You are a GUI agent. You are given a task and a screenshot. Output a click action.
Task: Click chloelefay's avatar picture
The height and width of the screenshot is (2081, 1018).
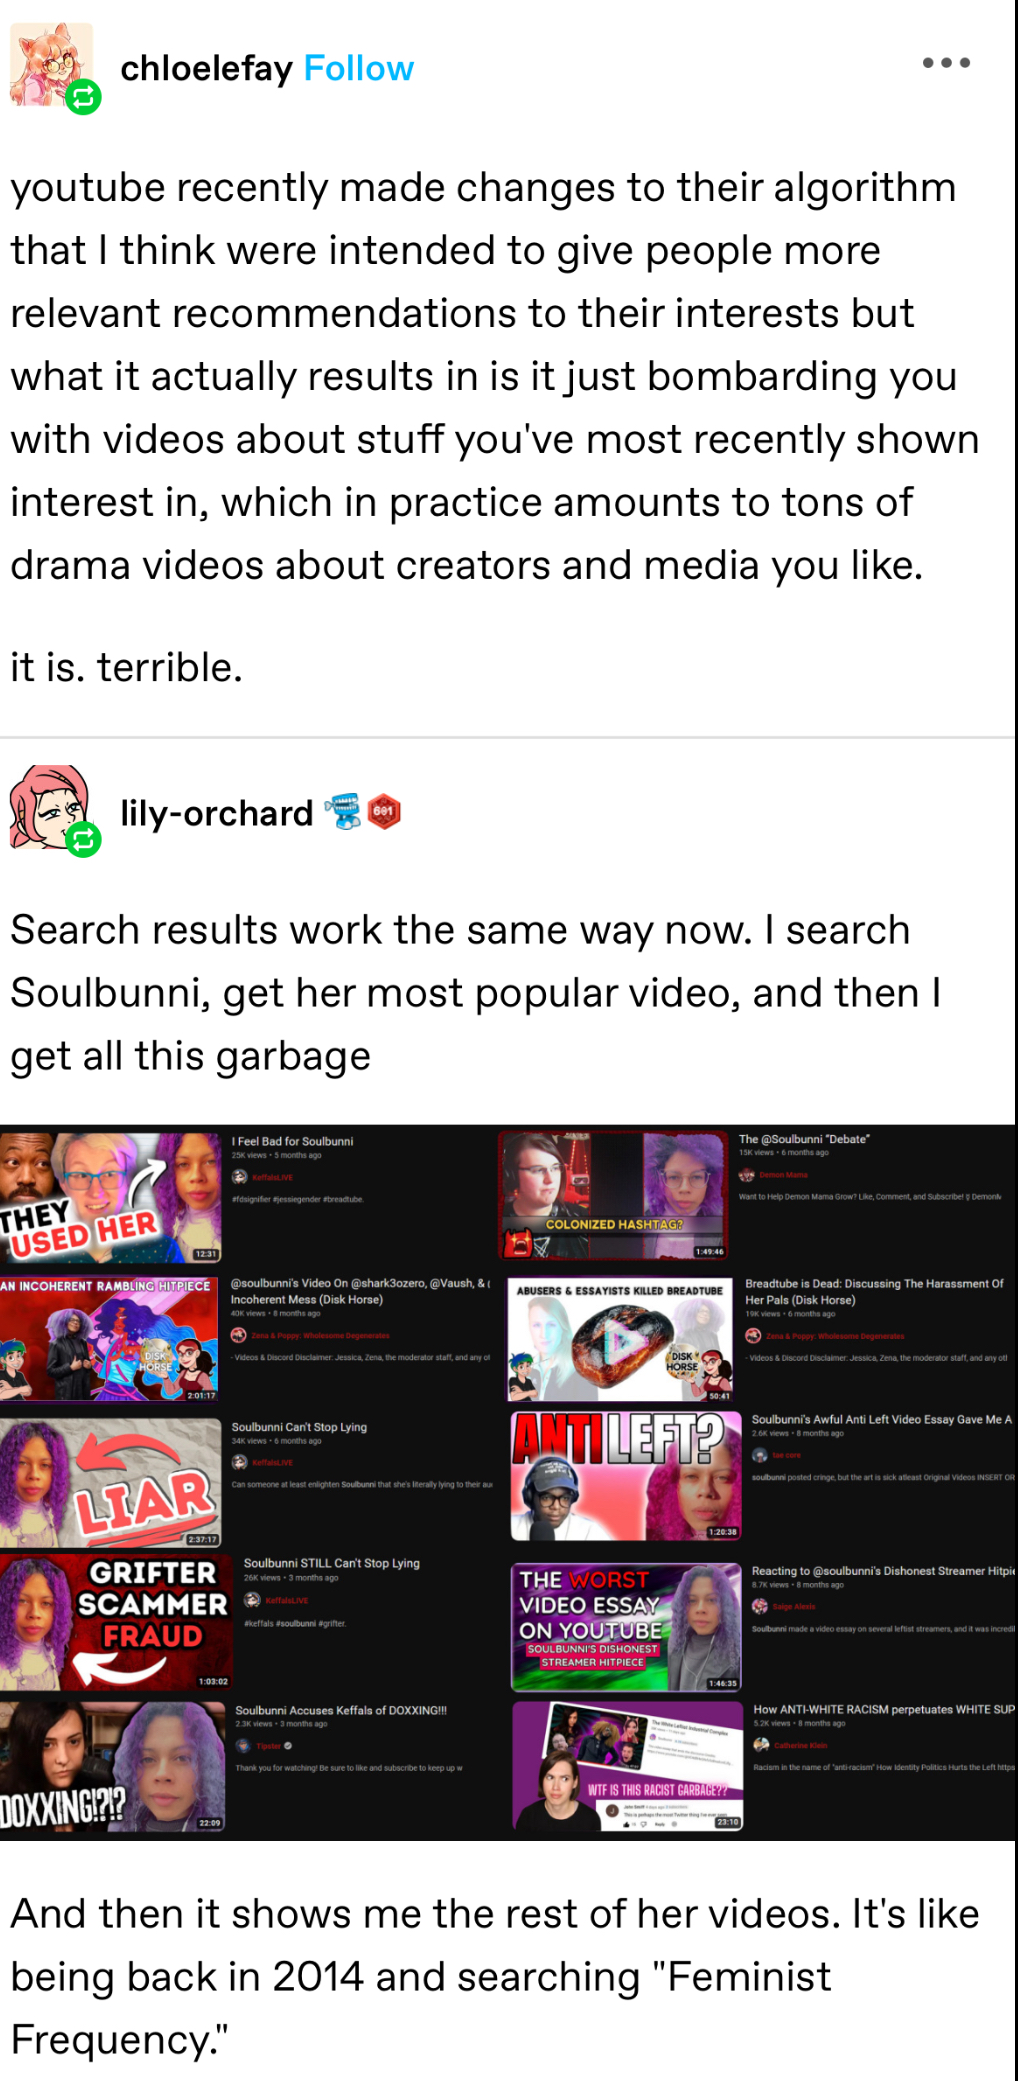point(51,64)
